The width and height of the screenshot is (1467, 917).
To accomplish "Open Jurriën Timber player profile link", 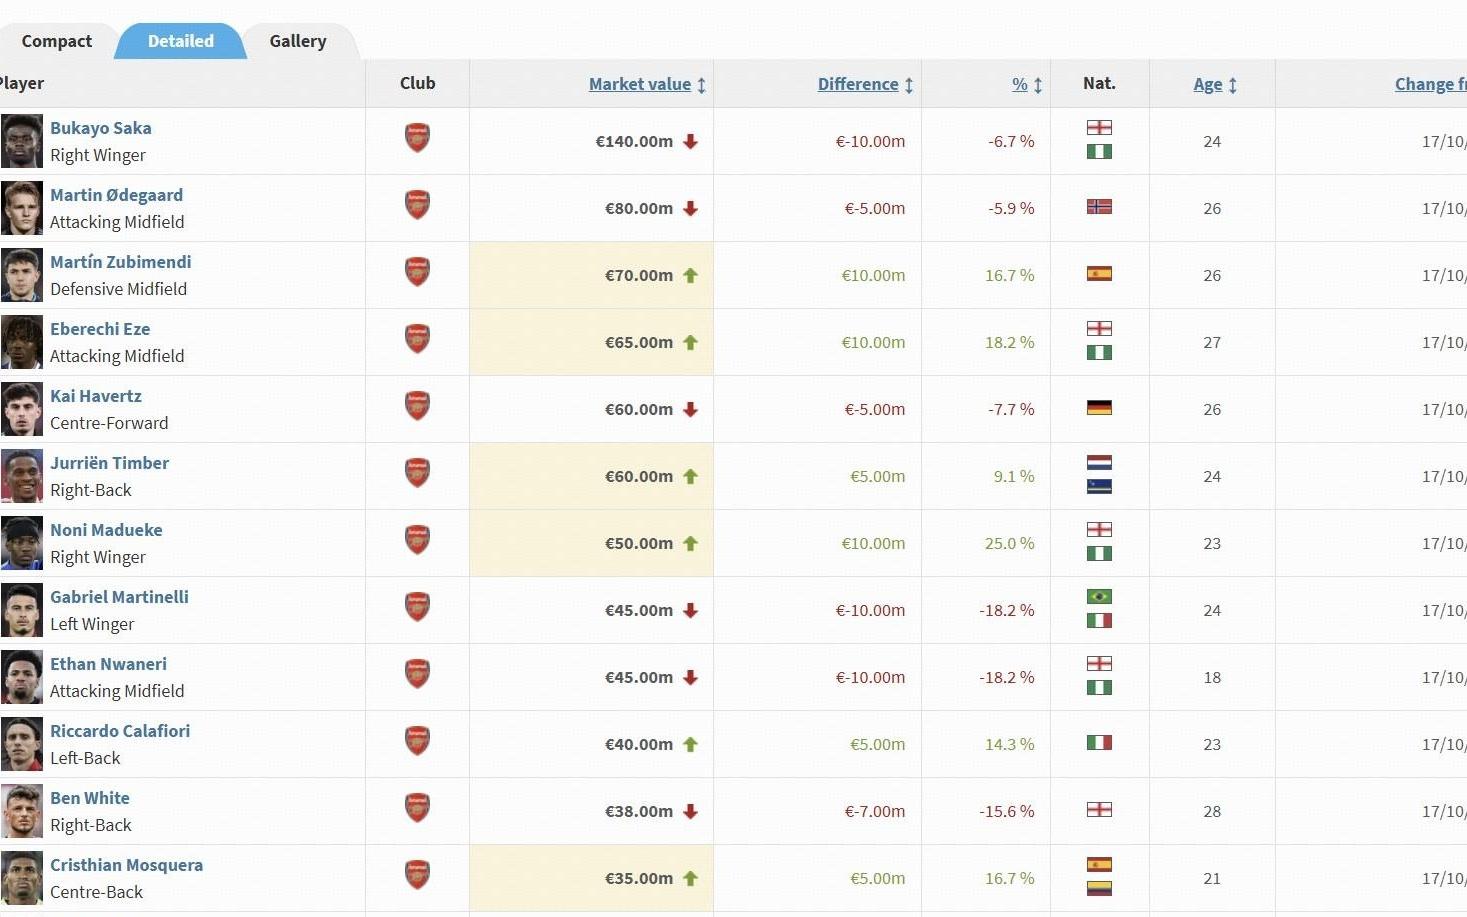I will coord(110,463).
